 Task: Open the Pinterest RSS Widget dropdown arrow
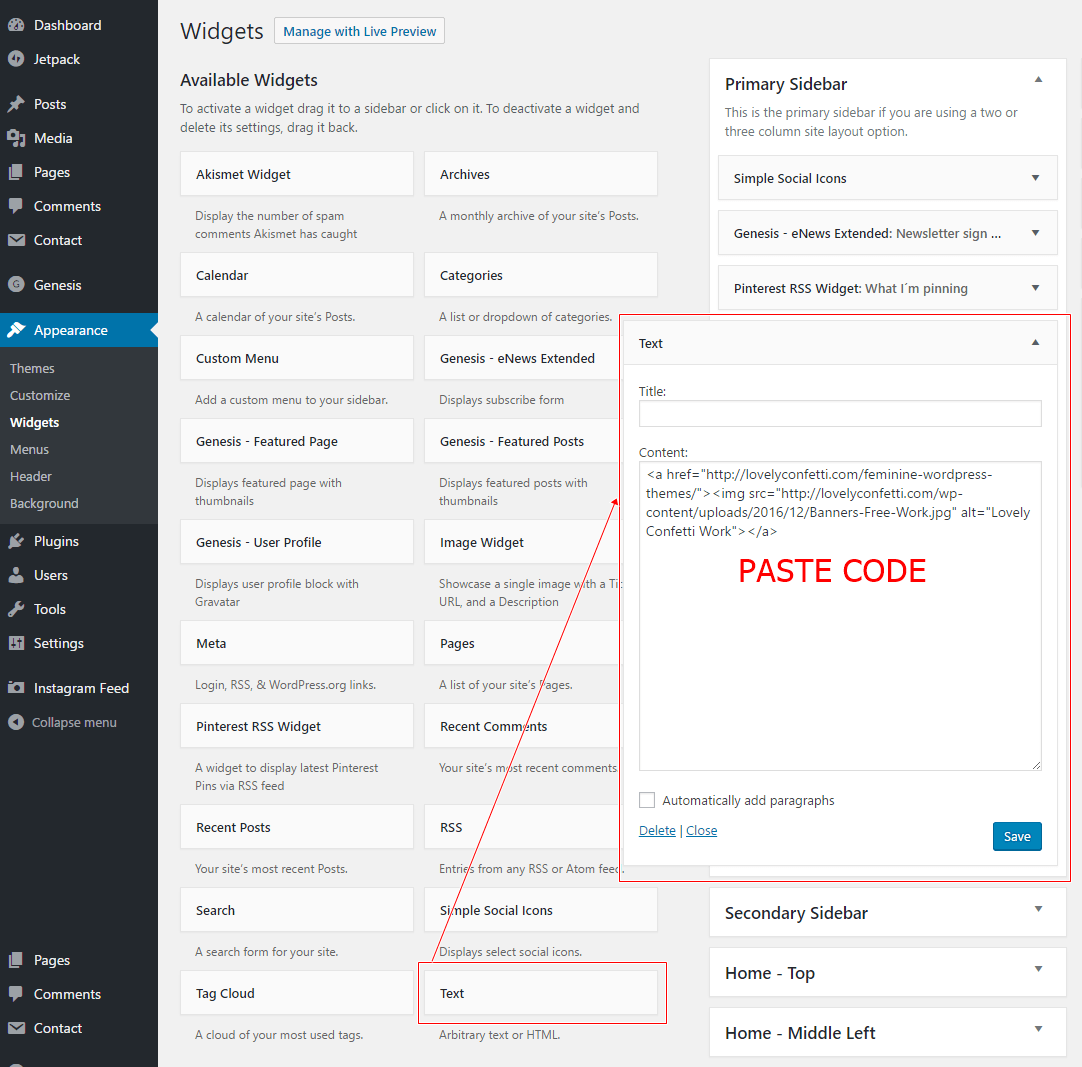click(x=1035, y=287)
